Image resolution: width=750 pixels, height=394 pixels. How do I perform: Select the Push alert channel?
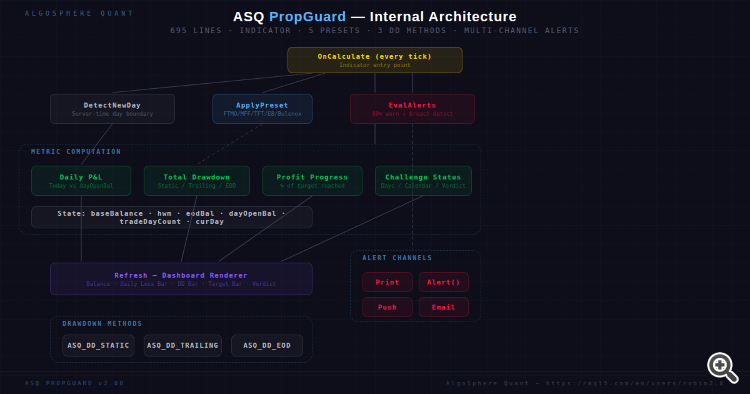(x=387, y=307)
